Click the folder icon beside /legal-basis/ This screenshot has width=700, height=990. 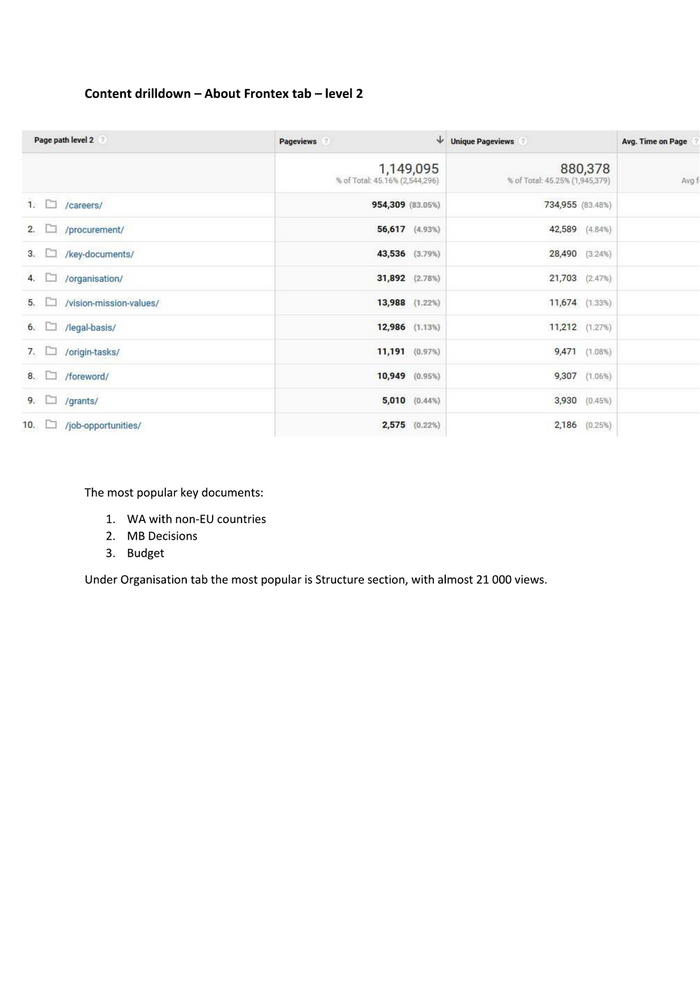[51, 327]
